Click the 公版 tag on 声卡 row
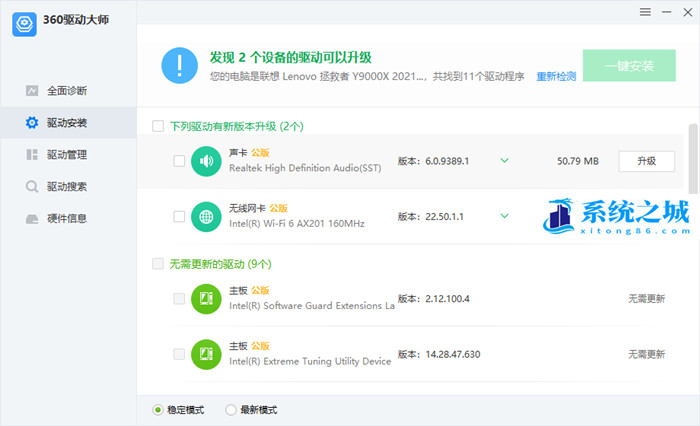Viewport: 700px width, 426px height. tap(260, 153)
